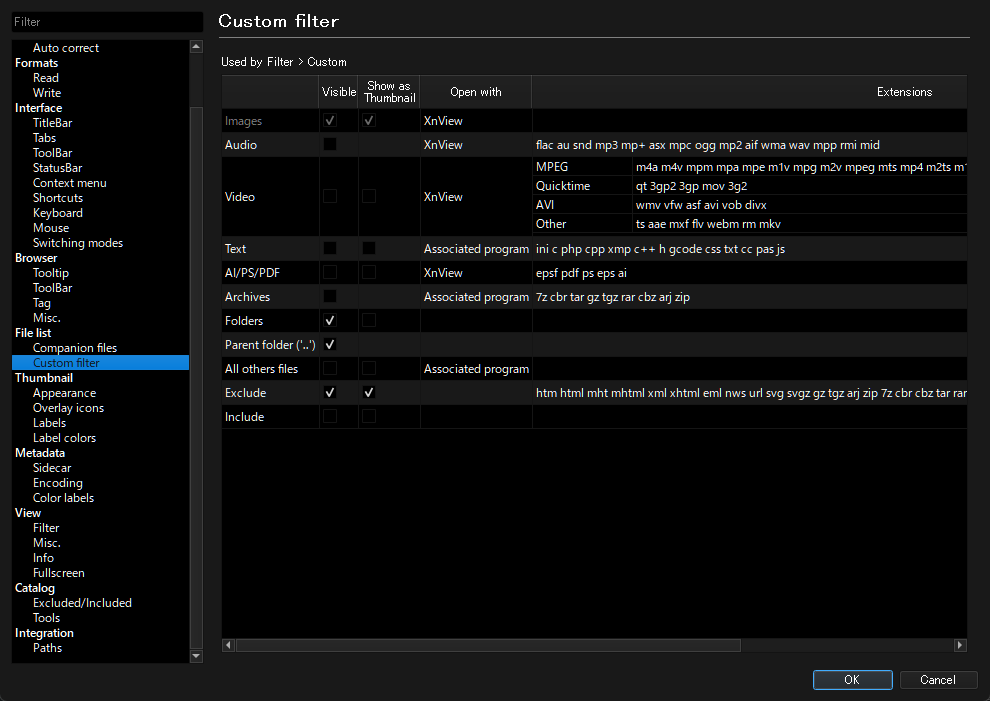Open Sidecar metadata settings
The width and height of the screenshot is (990, 701).
tap(52, 468)
